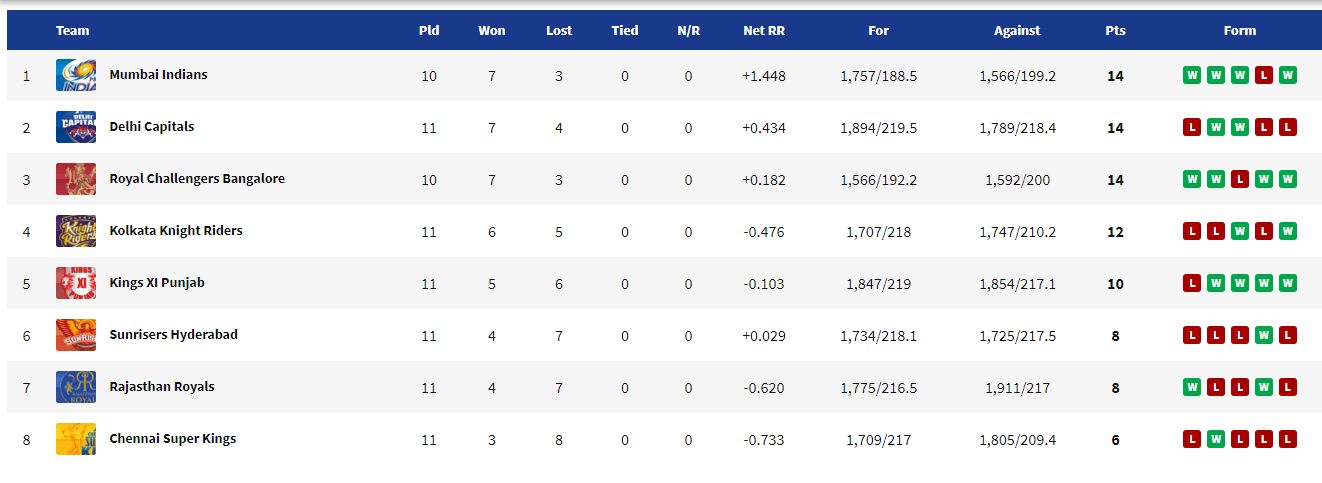Click the Net RR column header
Viewport: 1322px width, 483px height.
coord(764,31)
